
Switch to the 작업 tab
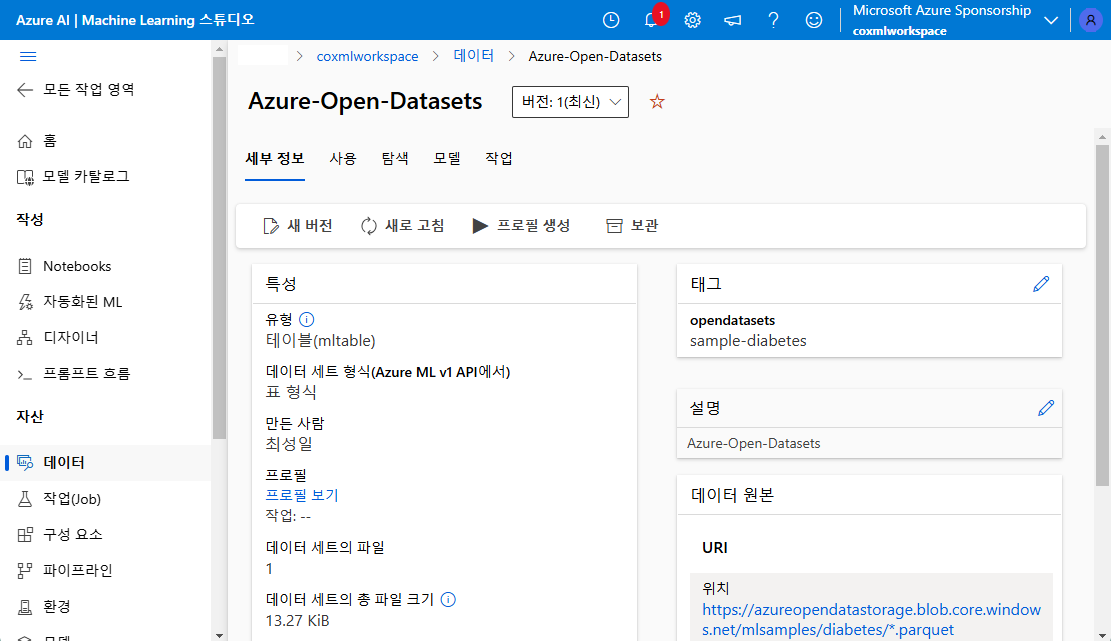499,159
